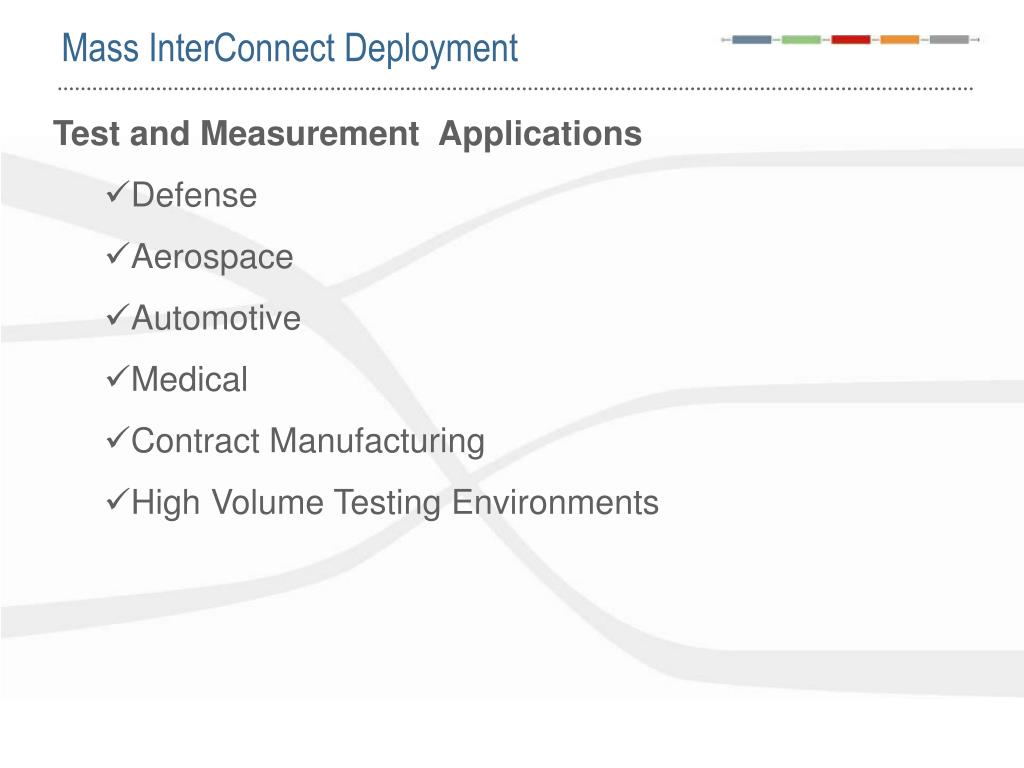Select High Volume Testing Environments text
The image size is (1024, 768).
pos(395,503)
